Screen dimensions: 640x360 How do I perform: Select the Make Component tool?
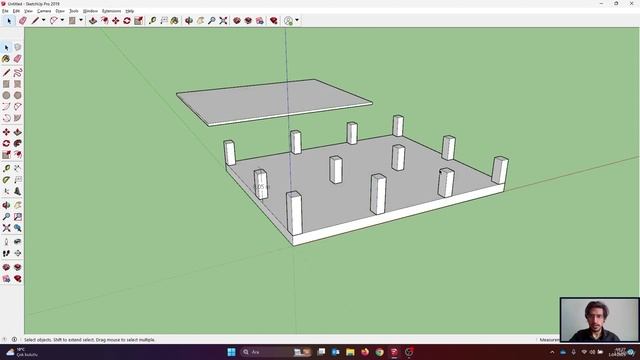18,48
